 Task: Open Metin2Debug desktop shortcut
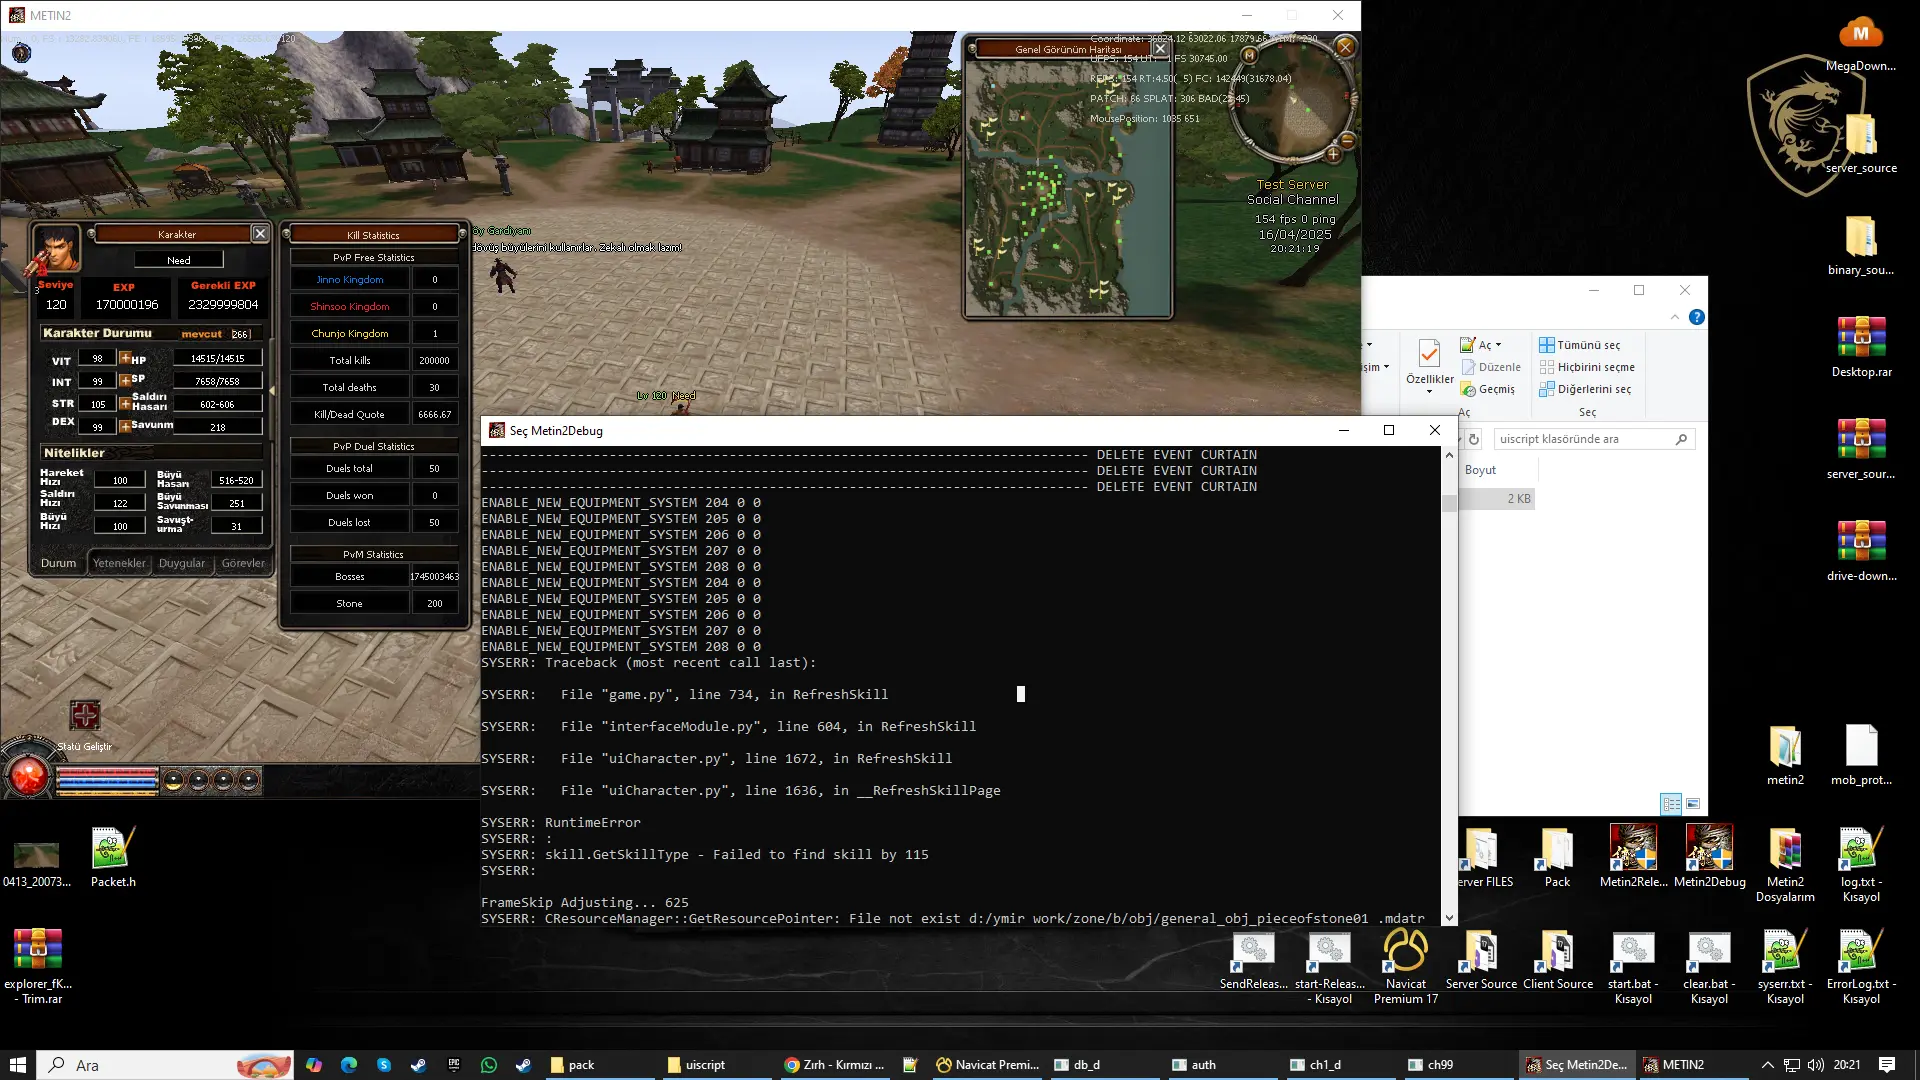(1709, 857)
